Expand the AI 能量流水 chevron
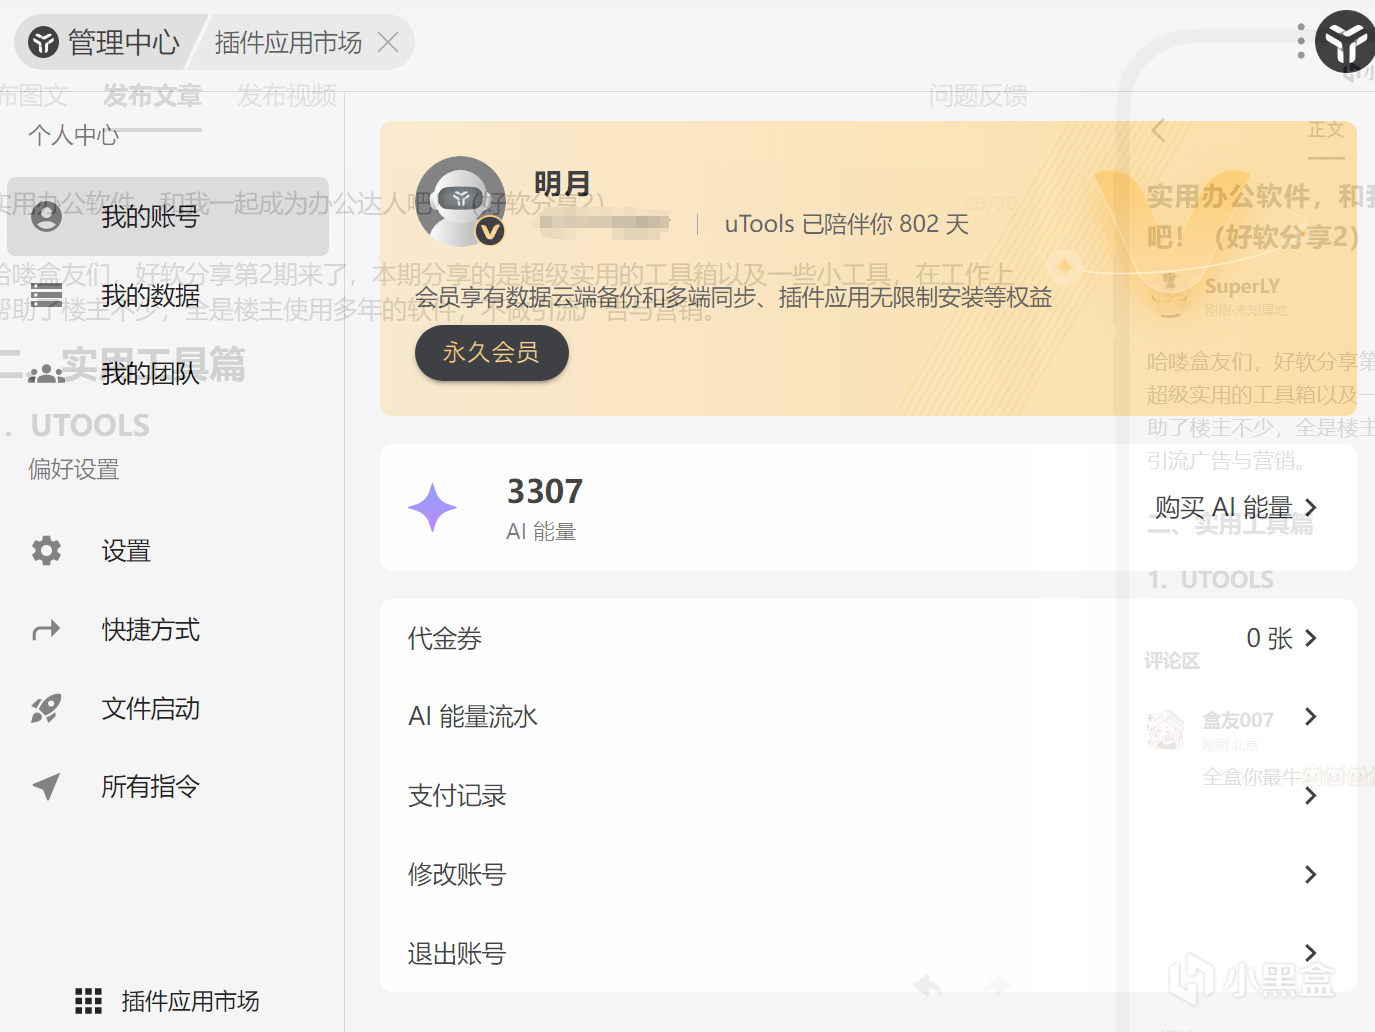1375x1032 pixels. click(x=1311, y=717)
